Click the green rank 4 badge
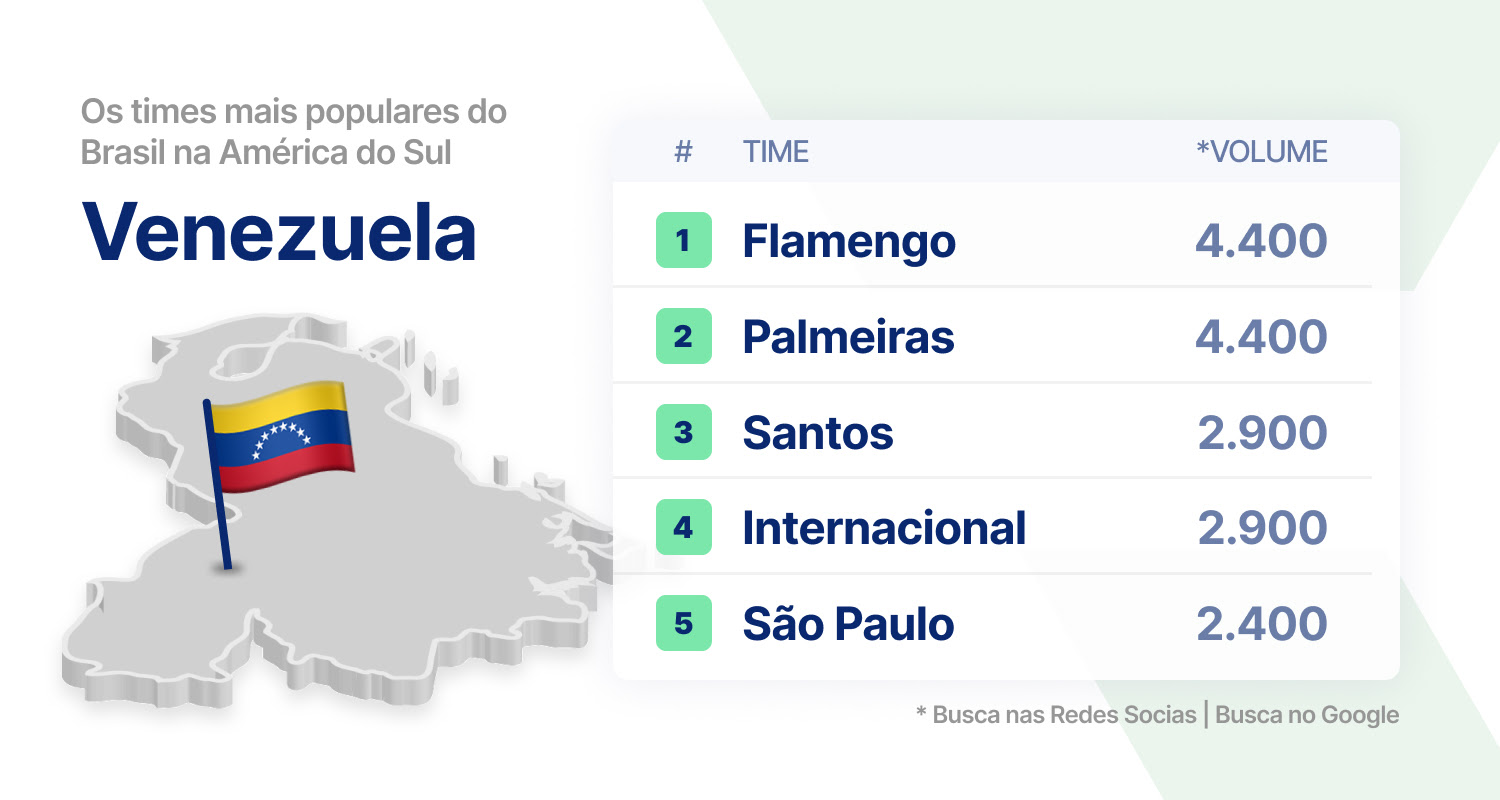 coord(684,527)
